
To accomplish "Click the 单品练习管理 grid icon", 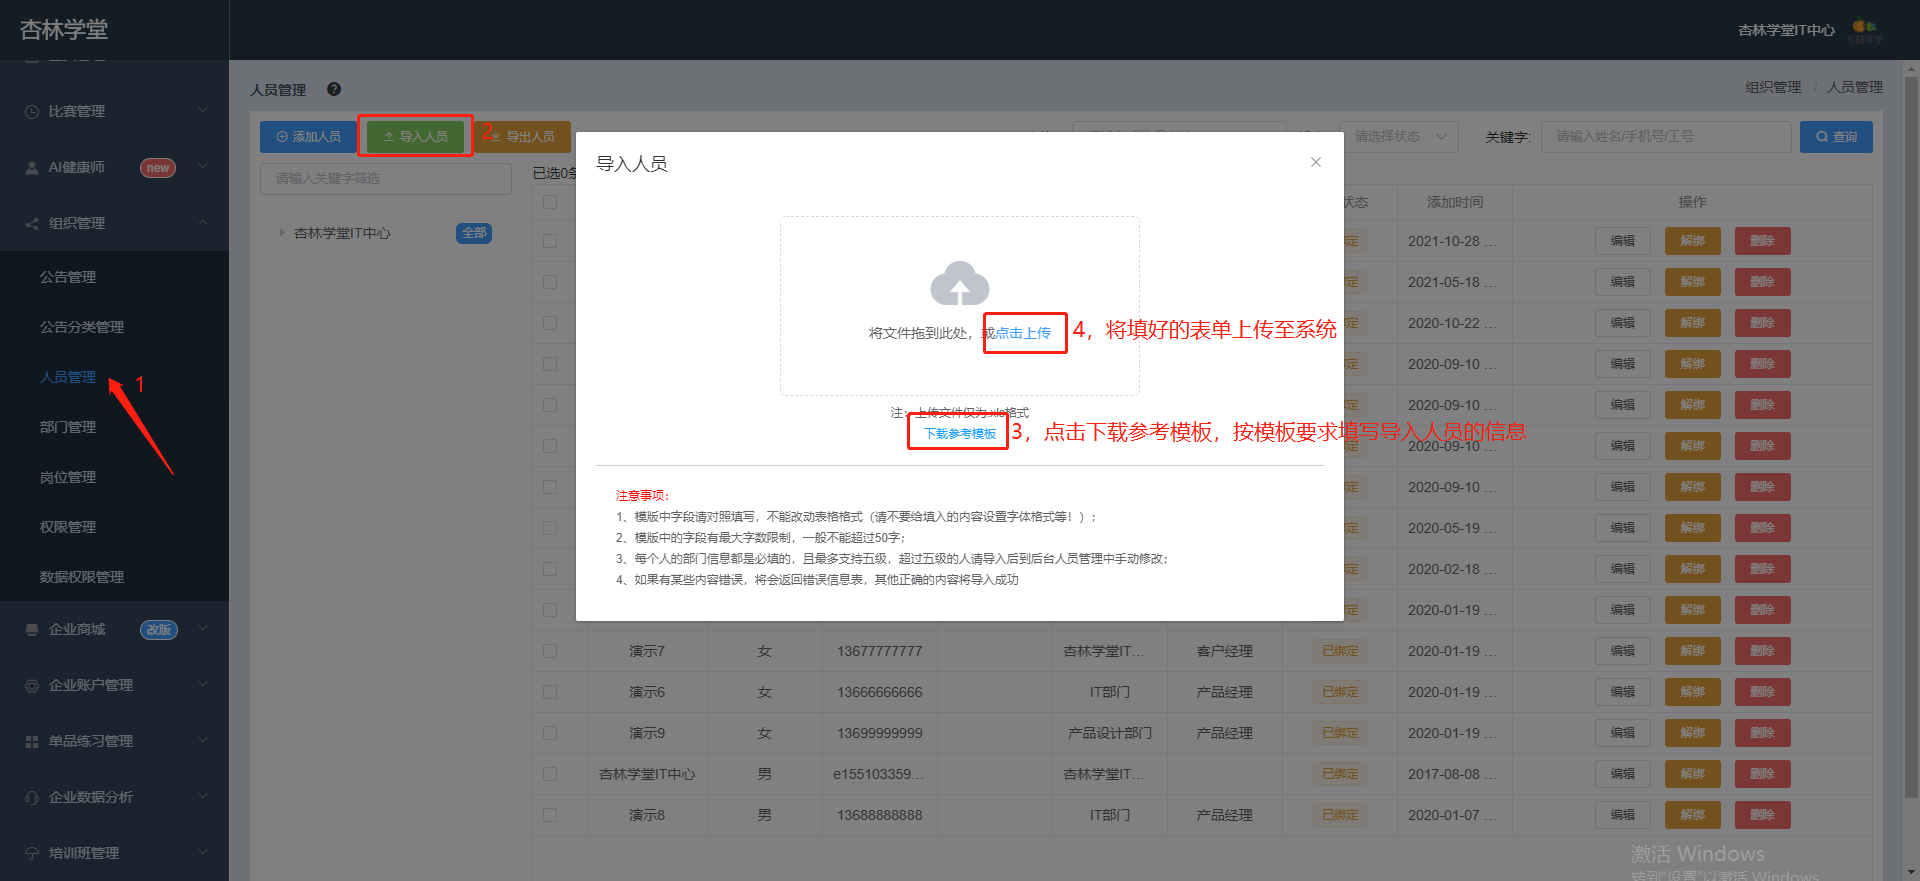I will tap(32, 741).
